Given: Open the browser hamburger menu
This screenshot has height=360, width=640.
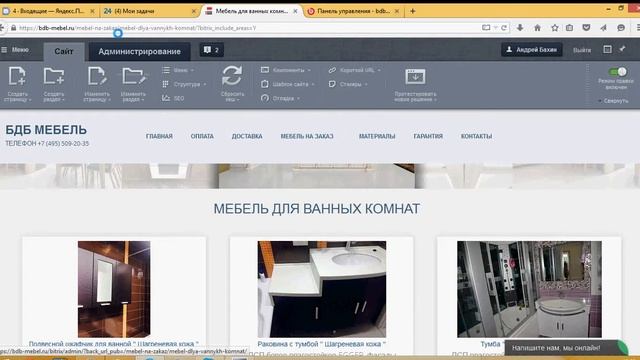Looking at the screenshot, I should click(x=638, y=28).
